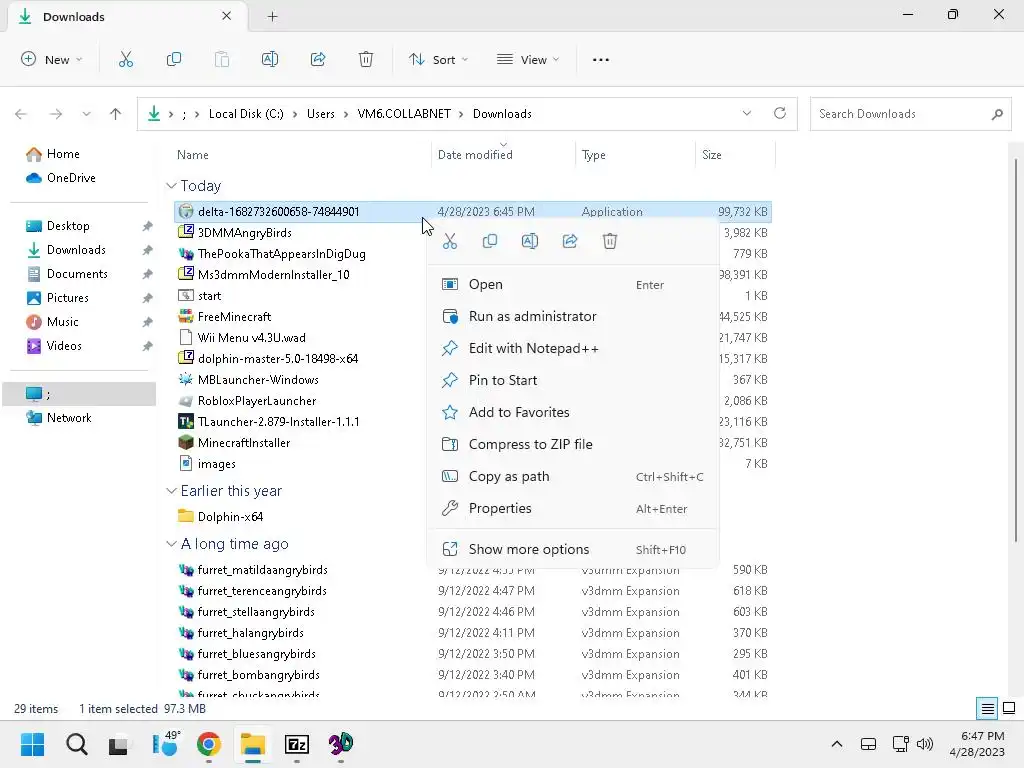Click the Cut icon in the top toolbar

click(126, 59)
